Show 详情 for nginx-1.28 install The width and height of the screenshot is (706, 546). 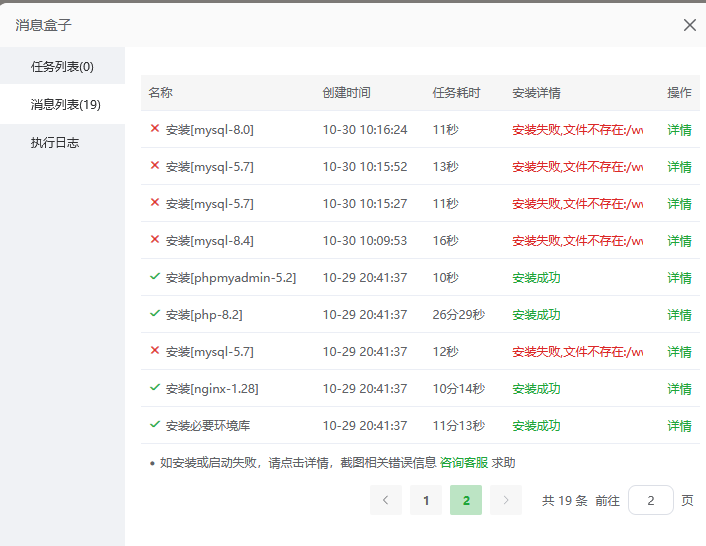pyautogui.click(x=679, y=389)
